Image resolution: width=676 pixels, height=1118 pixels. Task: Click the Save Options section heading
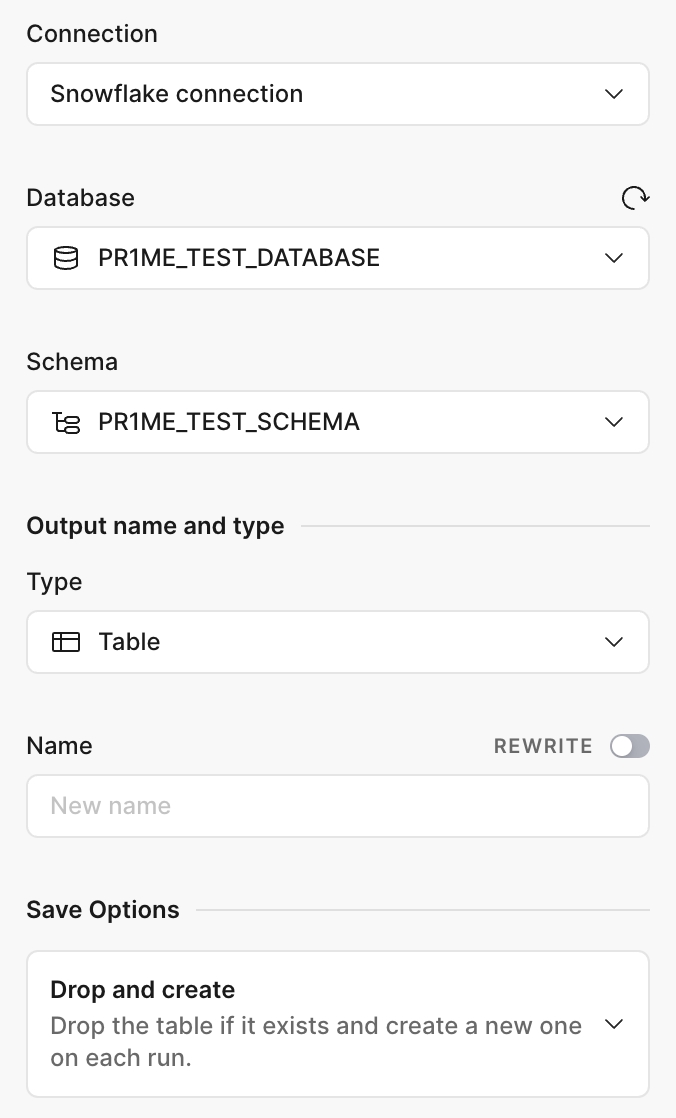[x=103, y=910]
